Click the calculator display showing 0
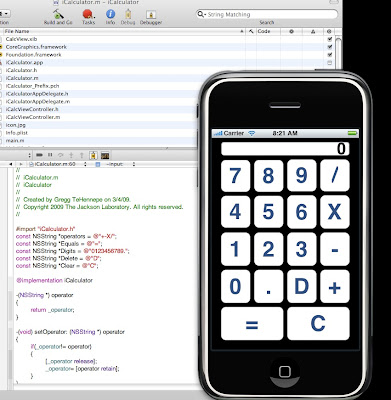The image size is (391, 400). click(285, 149)
